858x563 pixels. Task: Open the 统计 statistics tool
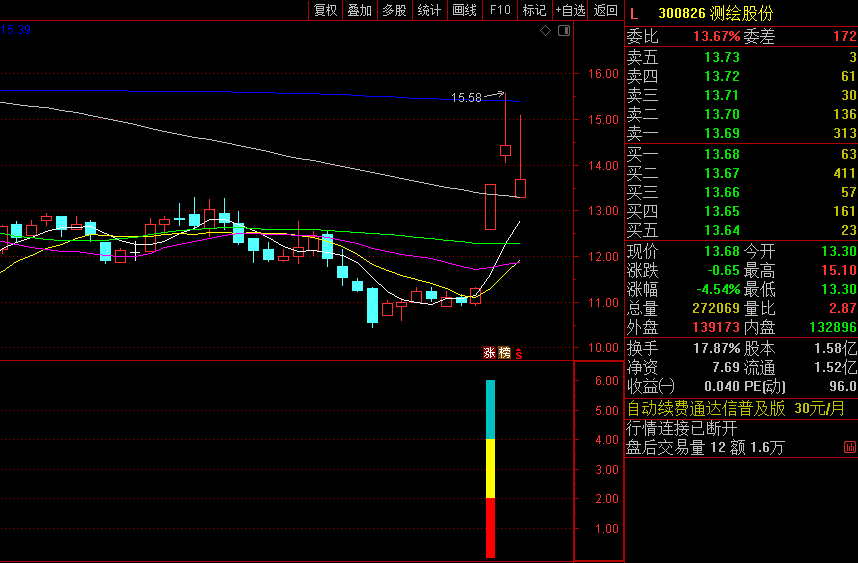tap(430, 10)
